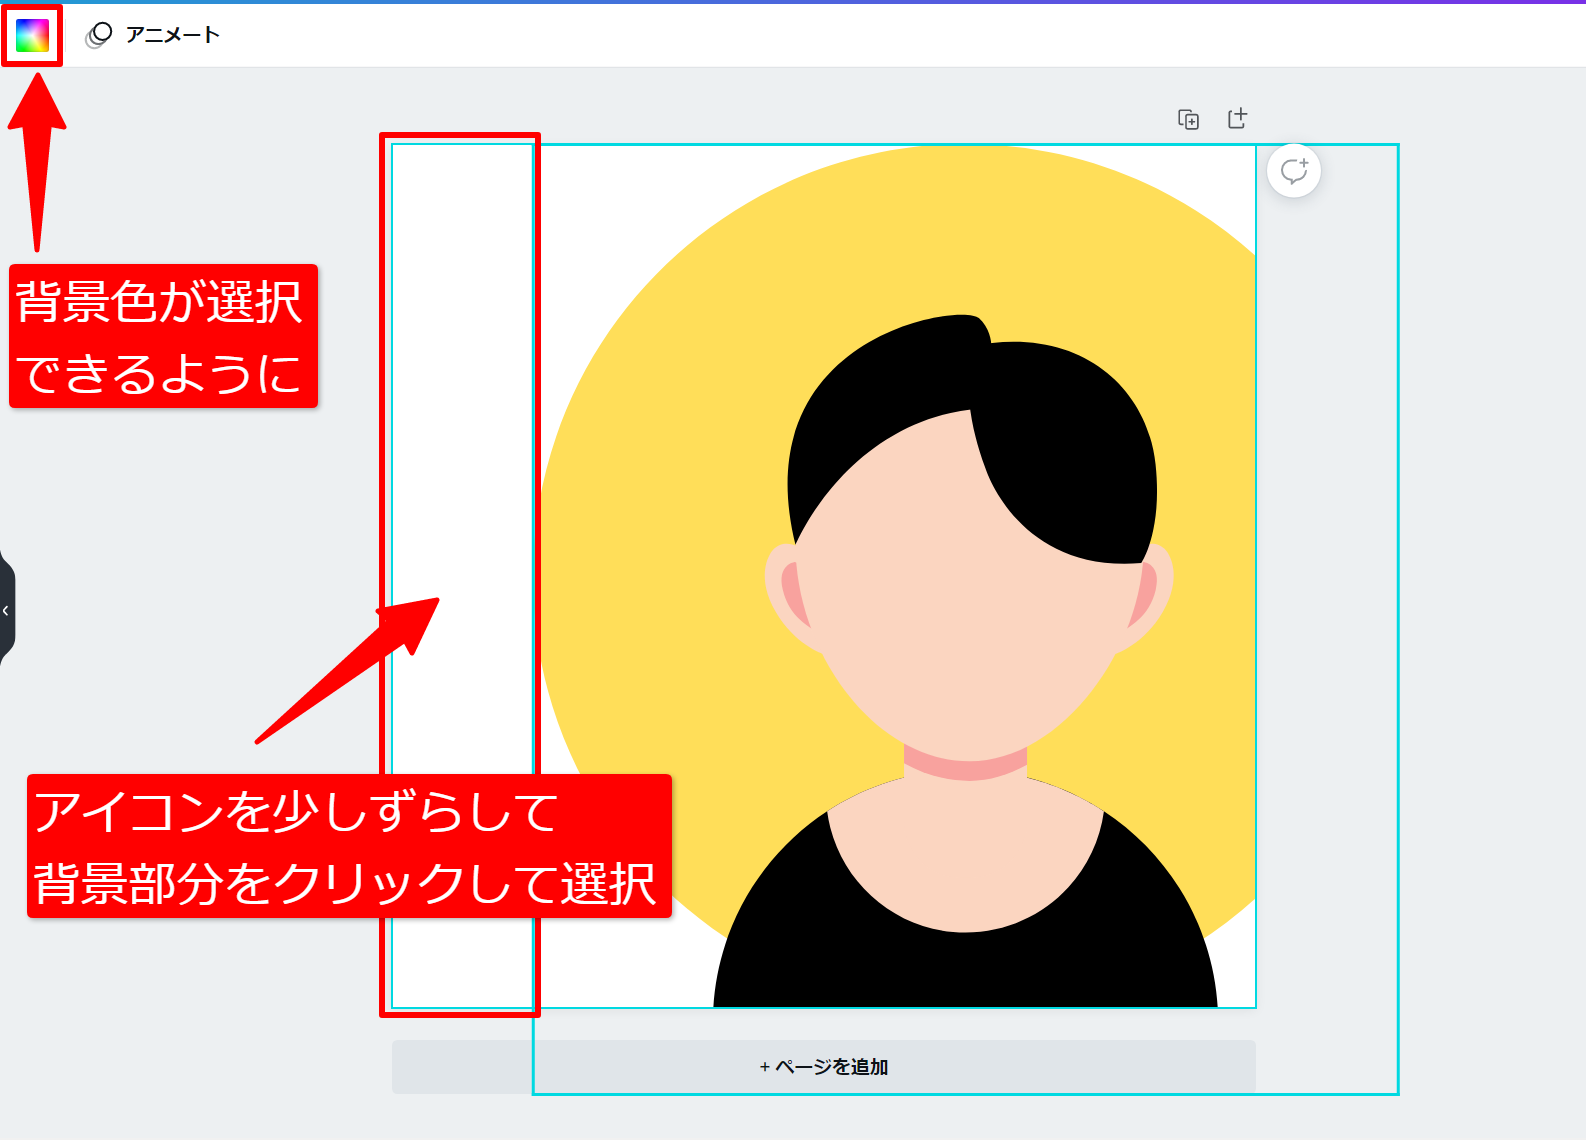Collapse the side panel with the chevron handle
The image size is (1586, 1140).
(x=6, y=610)
